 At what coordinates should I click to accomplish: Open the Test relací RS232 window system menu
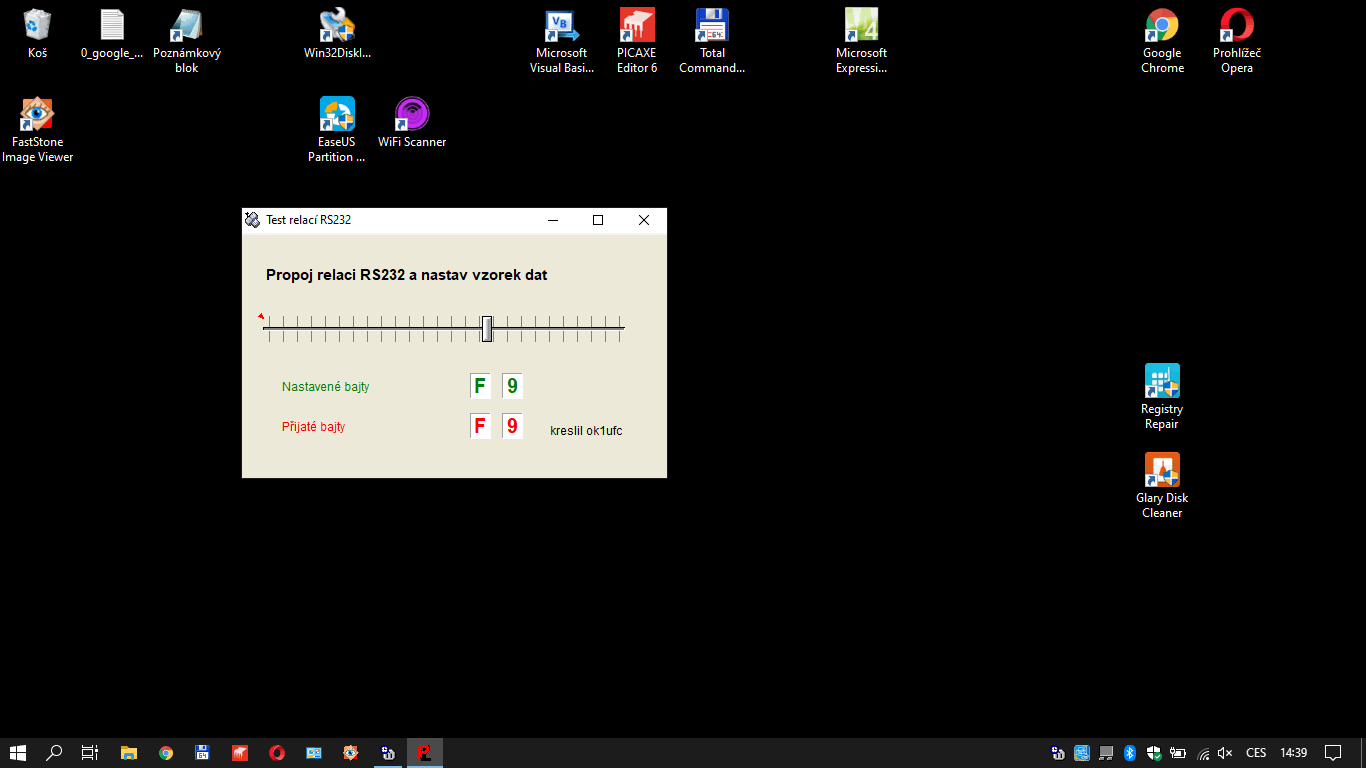click(251, 220)
